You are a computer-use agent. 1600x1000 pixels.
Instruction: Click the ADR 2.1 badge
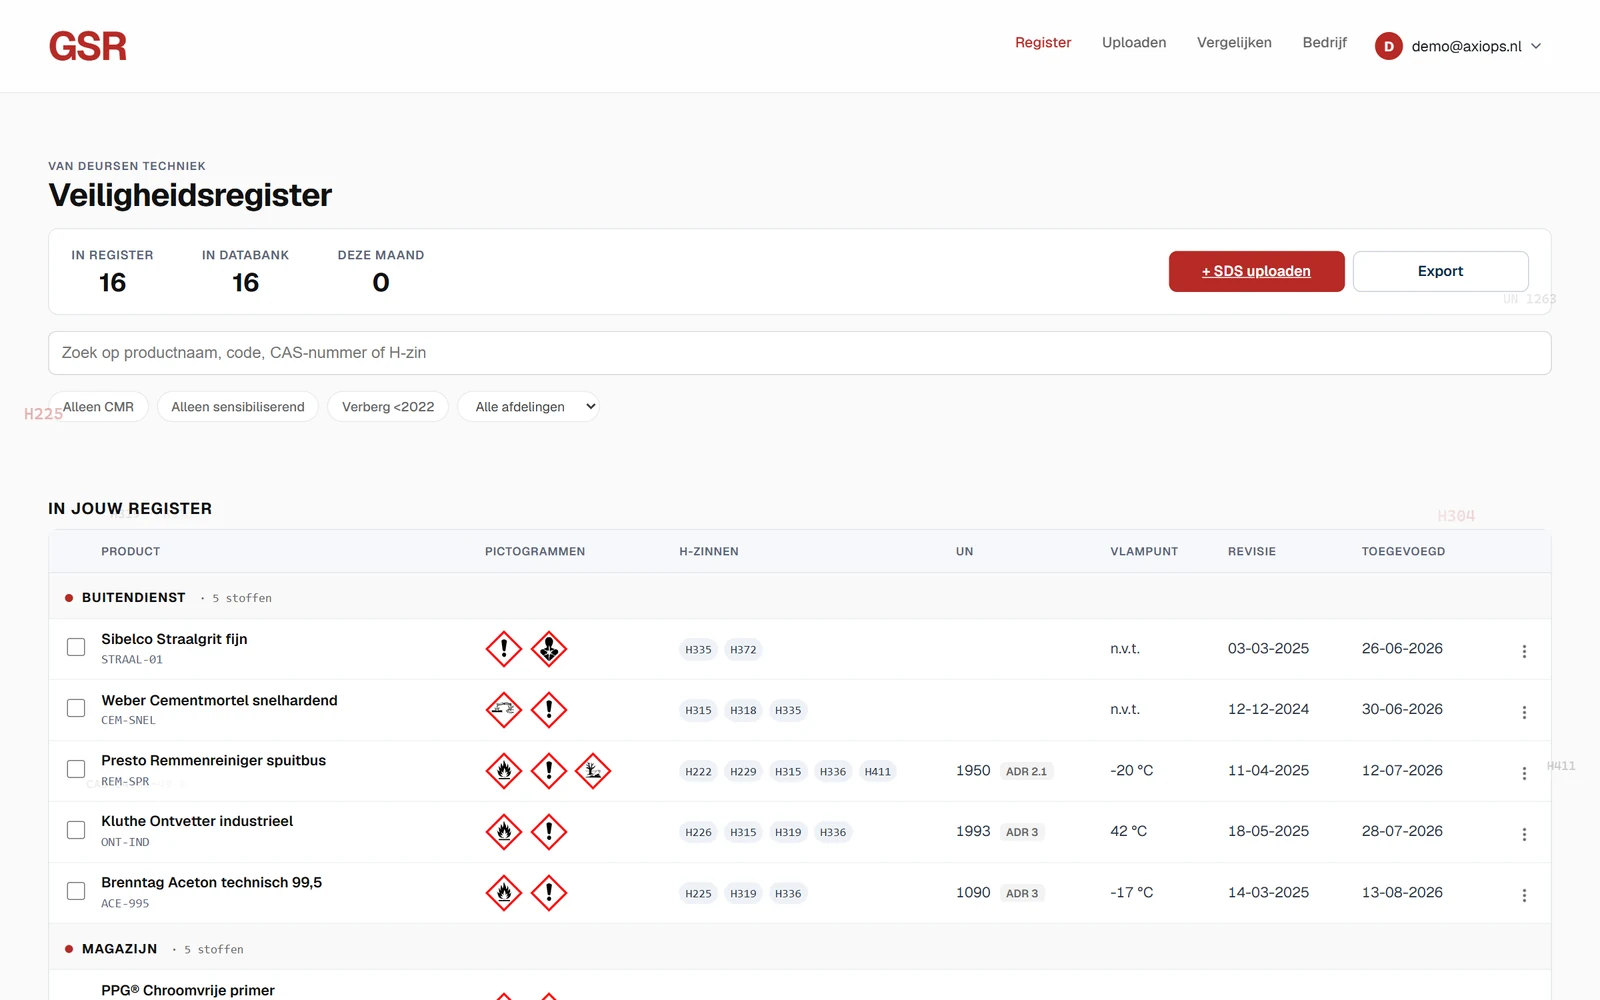coord(1026,772)
